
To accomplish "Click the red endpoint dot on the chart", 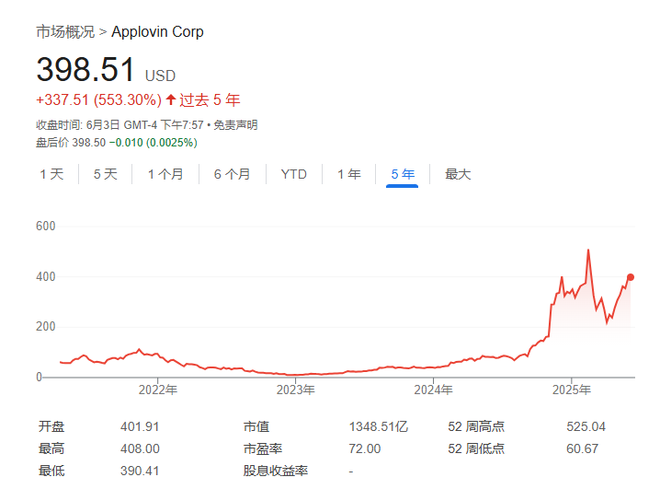I will [630, 277].
